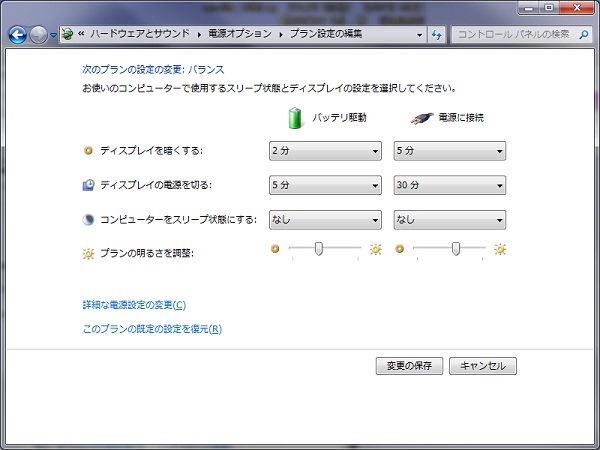Viewport: 600px width, 450px height.
Task: Open battery dim display dropdown showing 2 分
Action: tap(325, 151)
